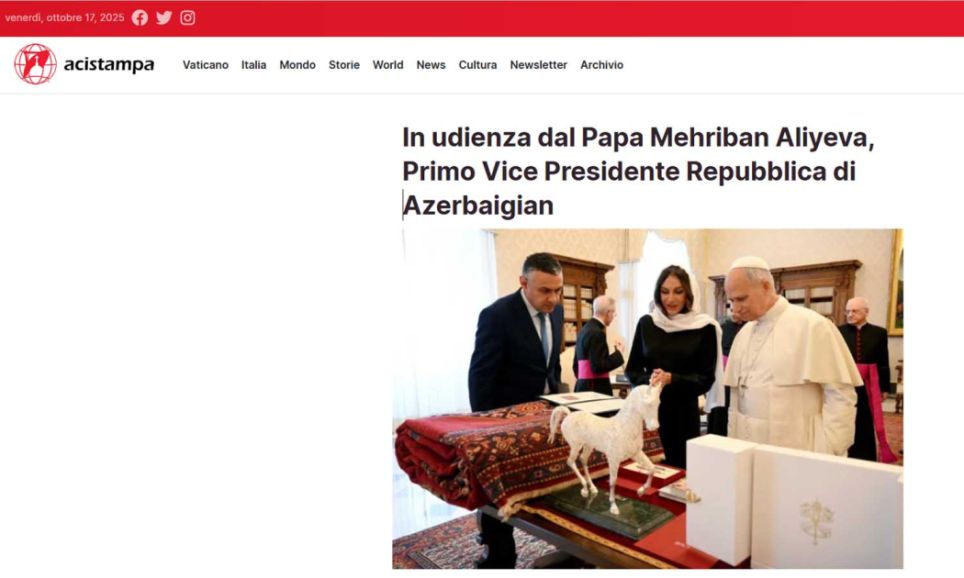Click the word Azerbaigian in the headline
Screen dimensions: 964x578
tap(478, 205)
